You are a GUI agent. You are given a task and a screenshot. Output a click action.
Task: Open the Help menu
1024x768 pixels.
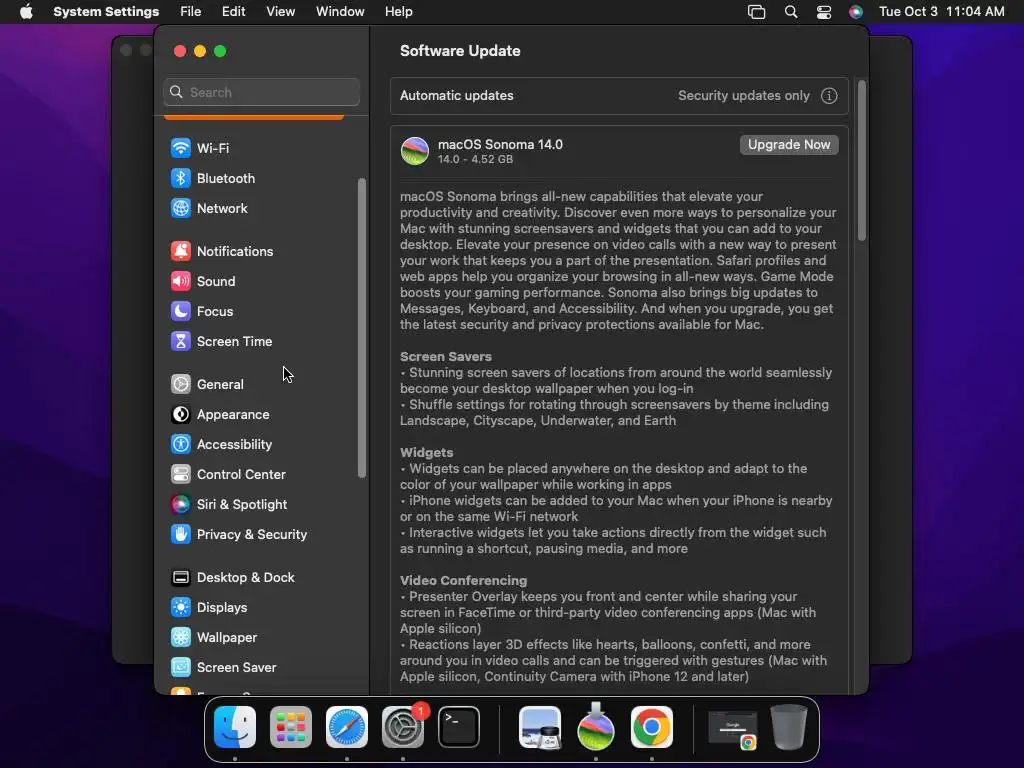tap(398, 12)
